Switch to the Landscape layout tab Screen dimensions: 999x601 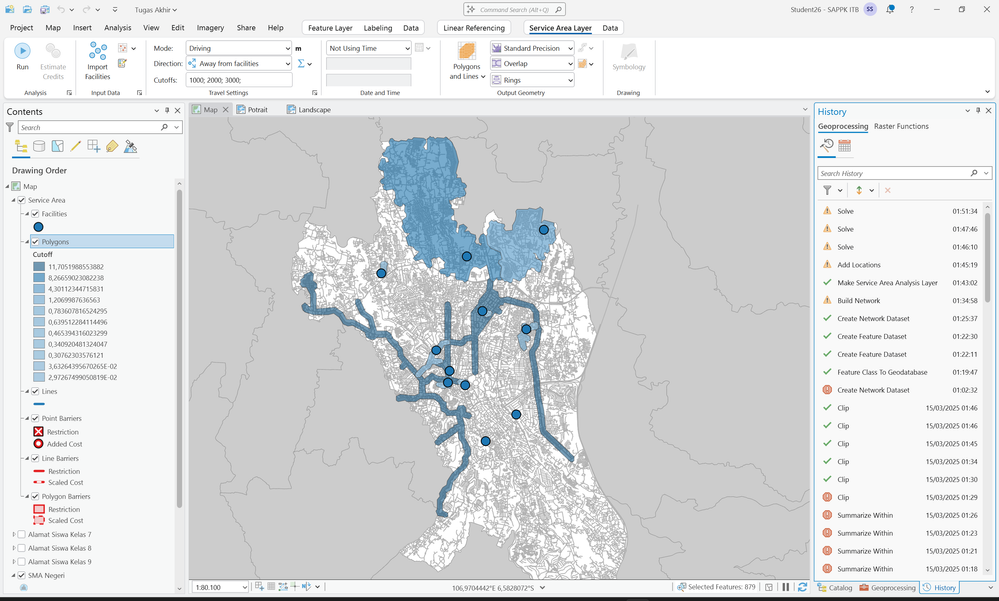309,110
